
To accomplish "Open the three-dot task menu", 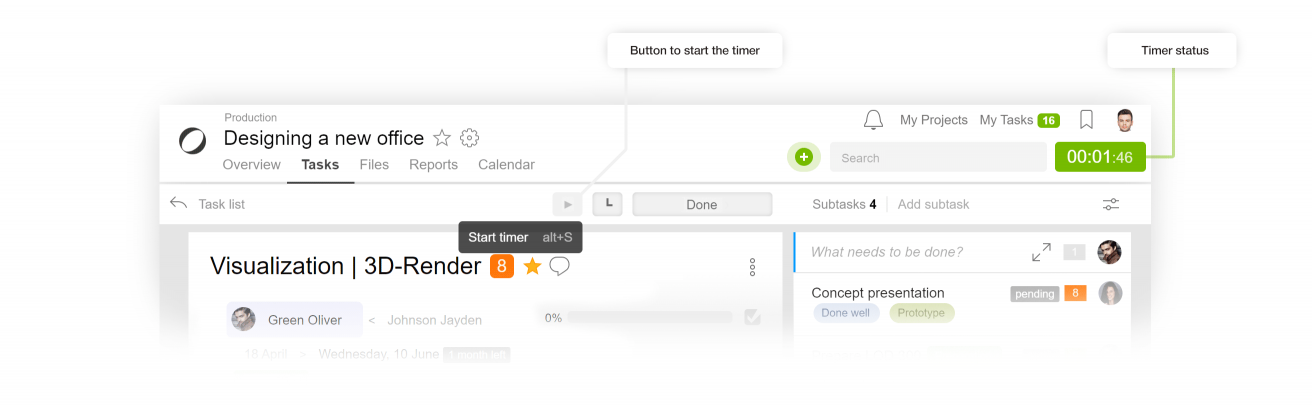I will coord(752,267).
